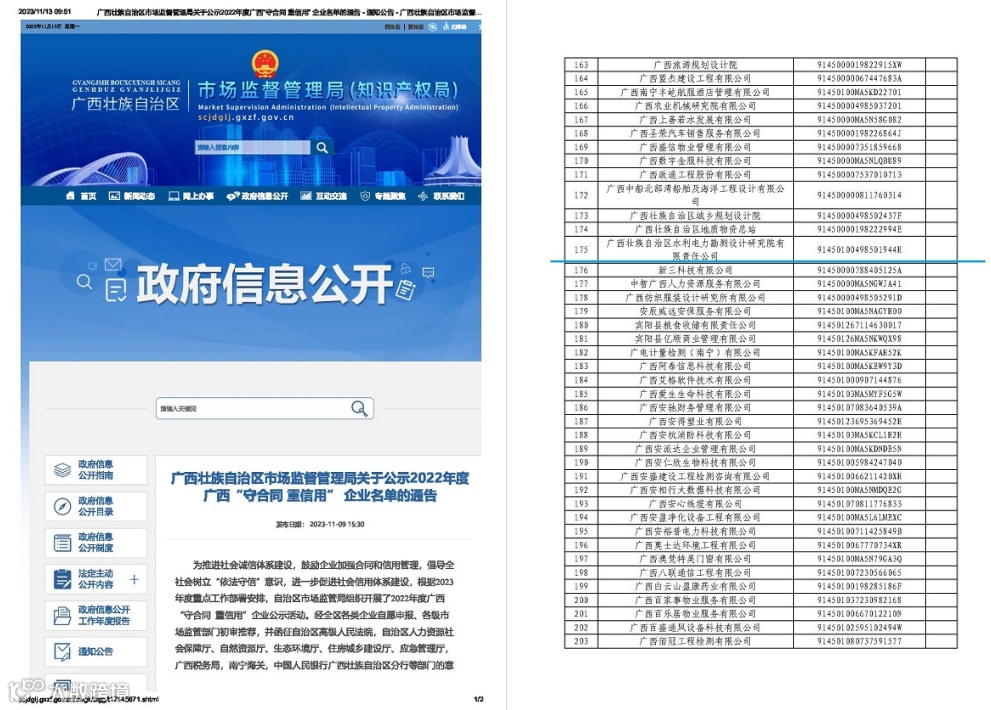Click the stacked layers icon for 政府信息公开指南
Image resolution: width=991 pixels, height=710 pixels.
click(x=63, y=470)
